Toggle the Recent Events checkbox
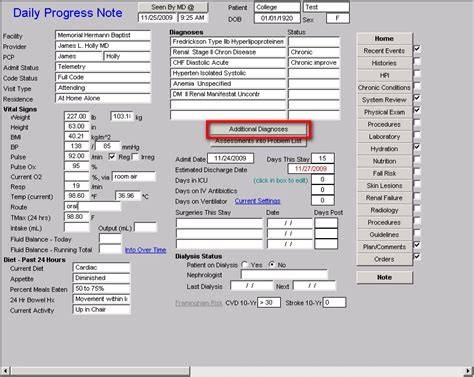The height and width of the screenshot is (377, 474). (417, 49)
